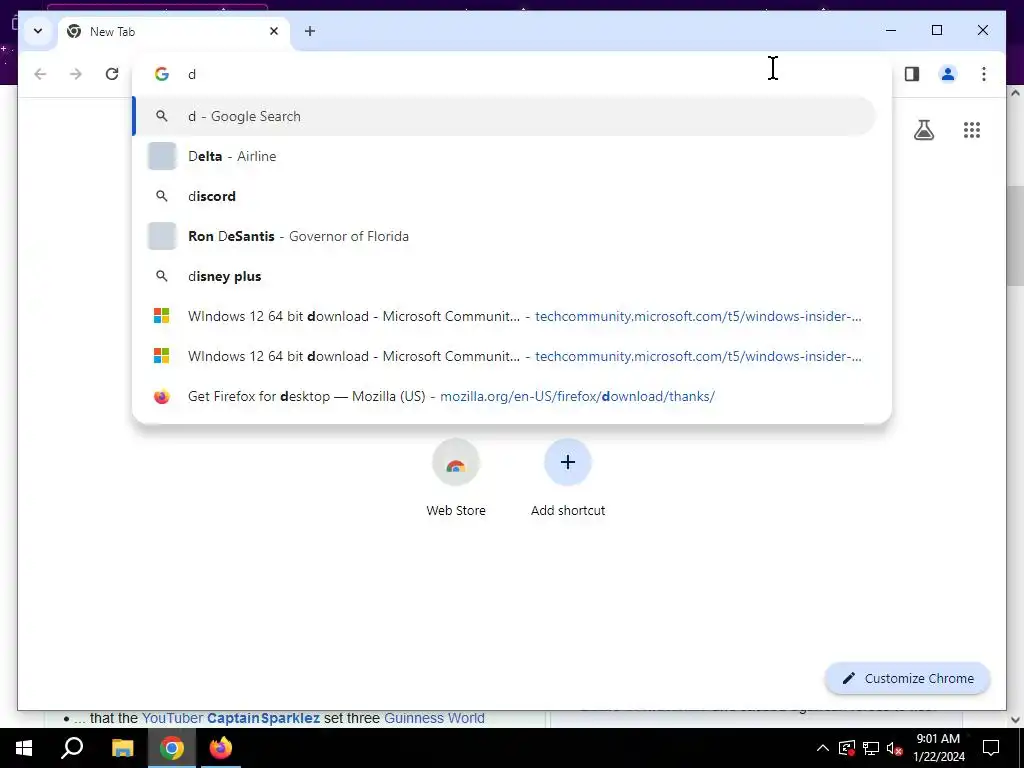Viewport: 1024px width, 768px height.
Task: Switch to Firefox from the taskbar
Action: [x=221, y=748]
